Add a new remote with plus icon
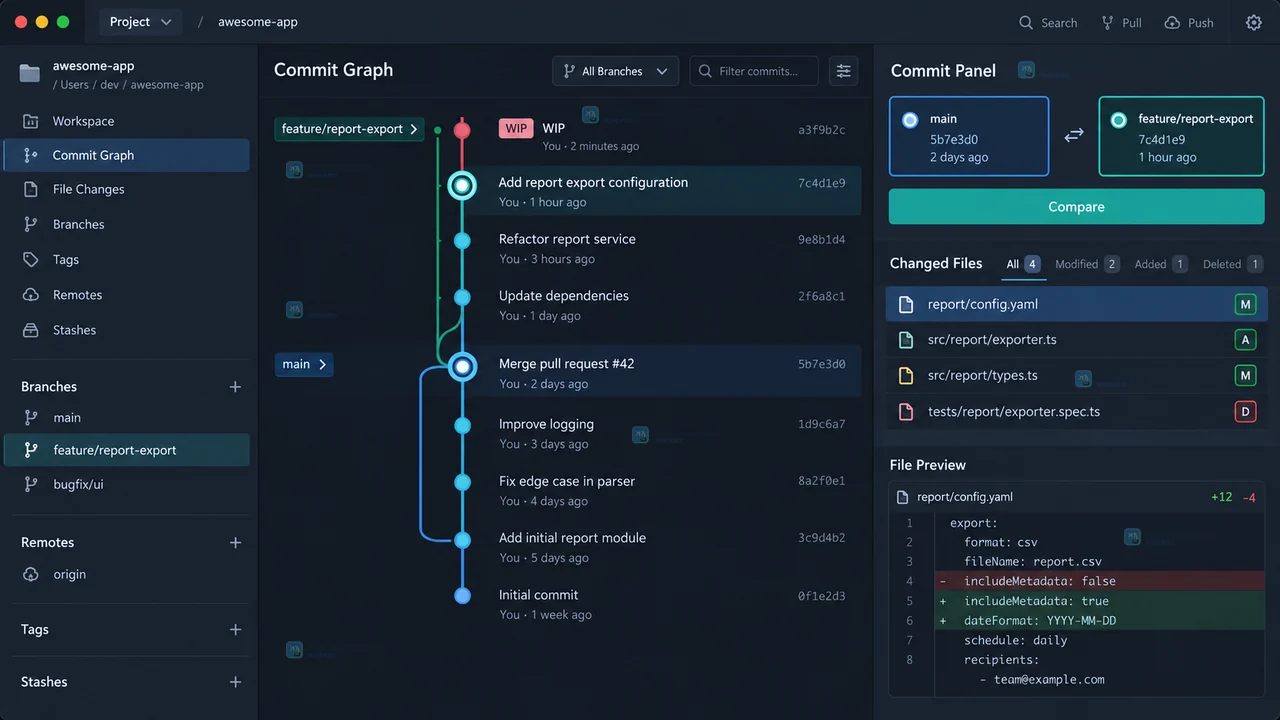 (235, 543)
